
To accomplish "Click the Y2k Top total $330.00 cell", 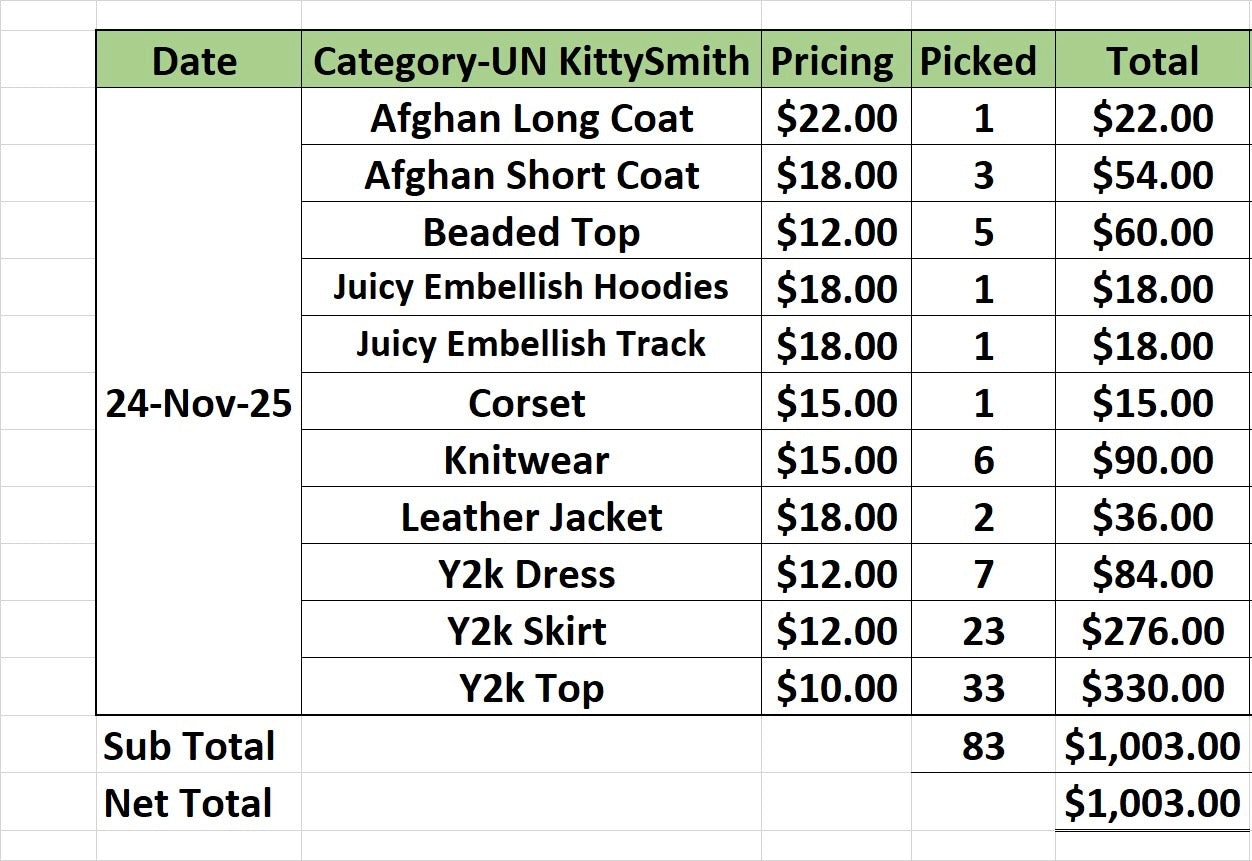I will click(1153, 687).
